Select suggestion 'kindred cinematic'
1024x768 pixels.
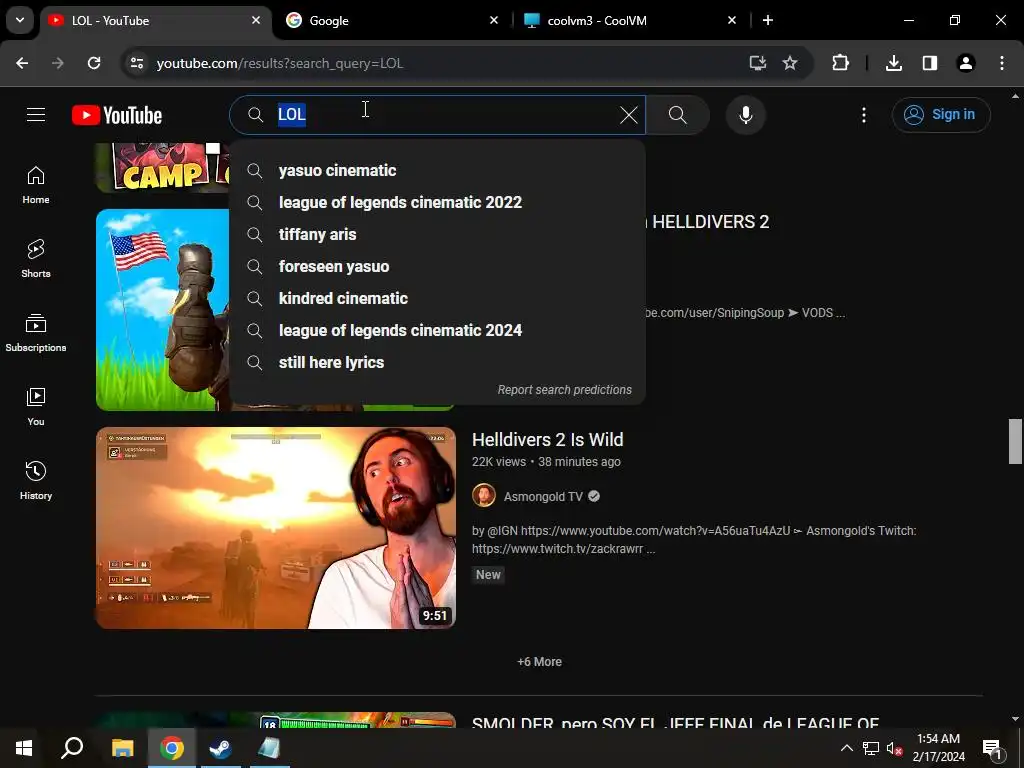[438, 298]
